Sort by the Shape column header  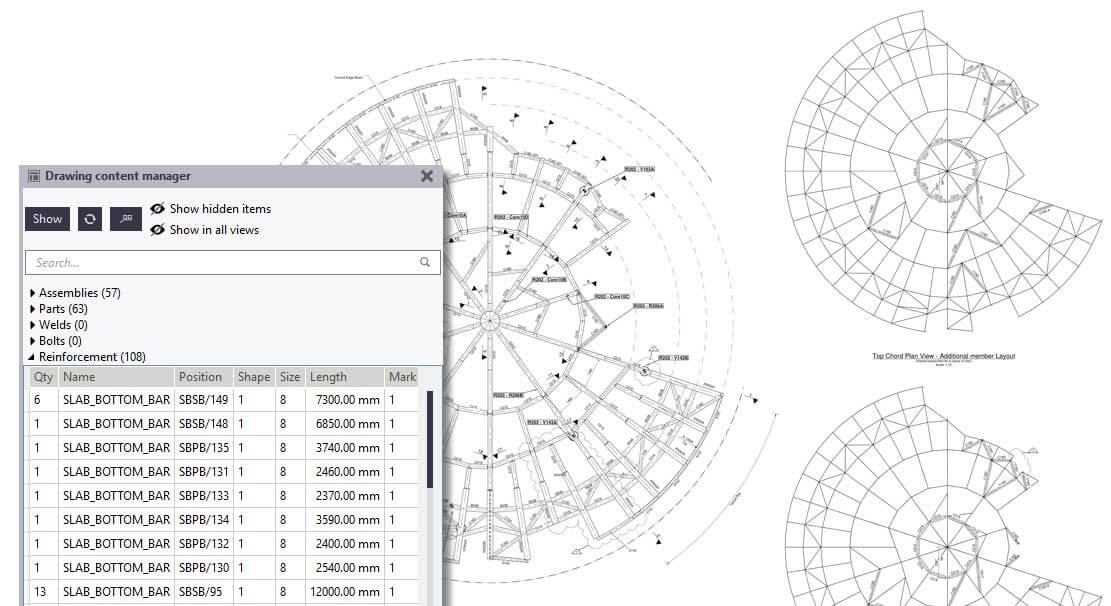[254, 377]
